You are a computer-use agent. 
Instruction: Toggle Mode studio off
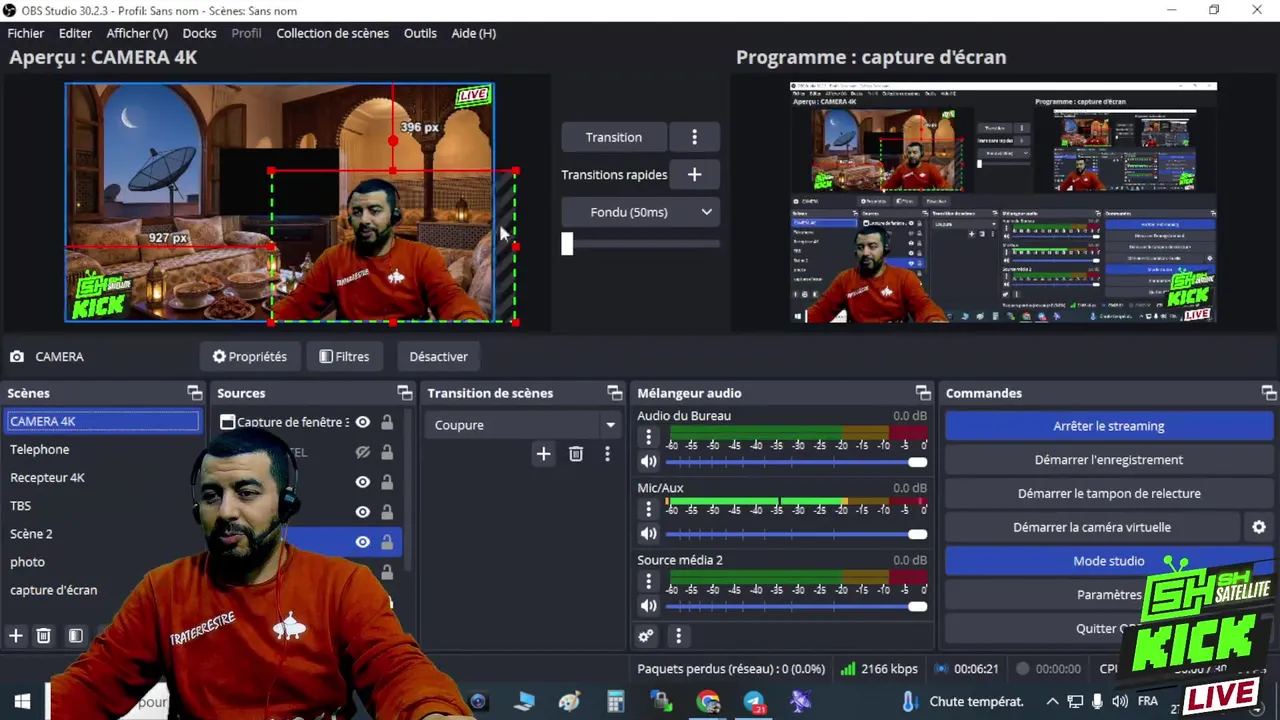coord(1108,561)
